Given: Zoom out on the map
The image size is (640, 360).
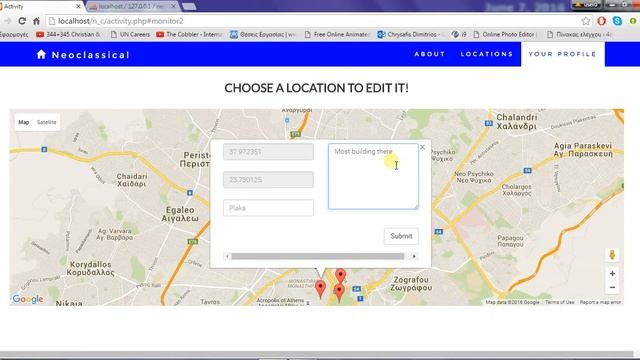Looking at the screenshot, I should click(x=612, y=287).
